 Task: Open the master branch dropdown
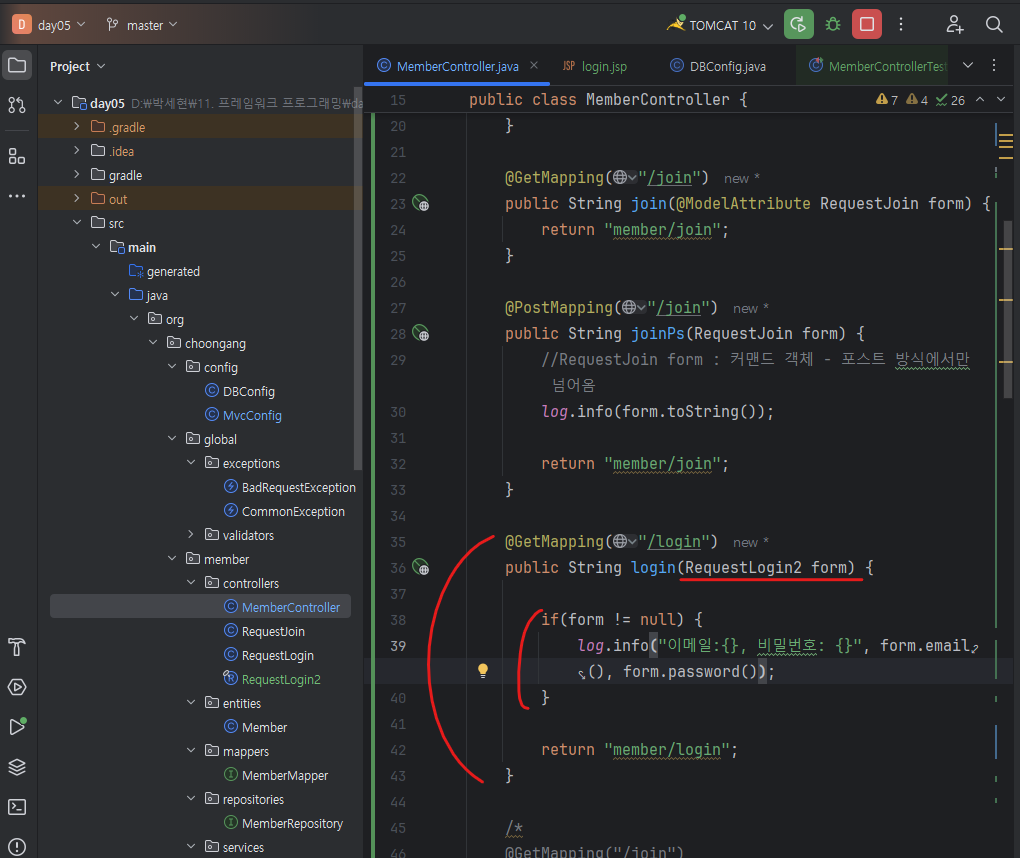[x=142, y=25]
